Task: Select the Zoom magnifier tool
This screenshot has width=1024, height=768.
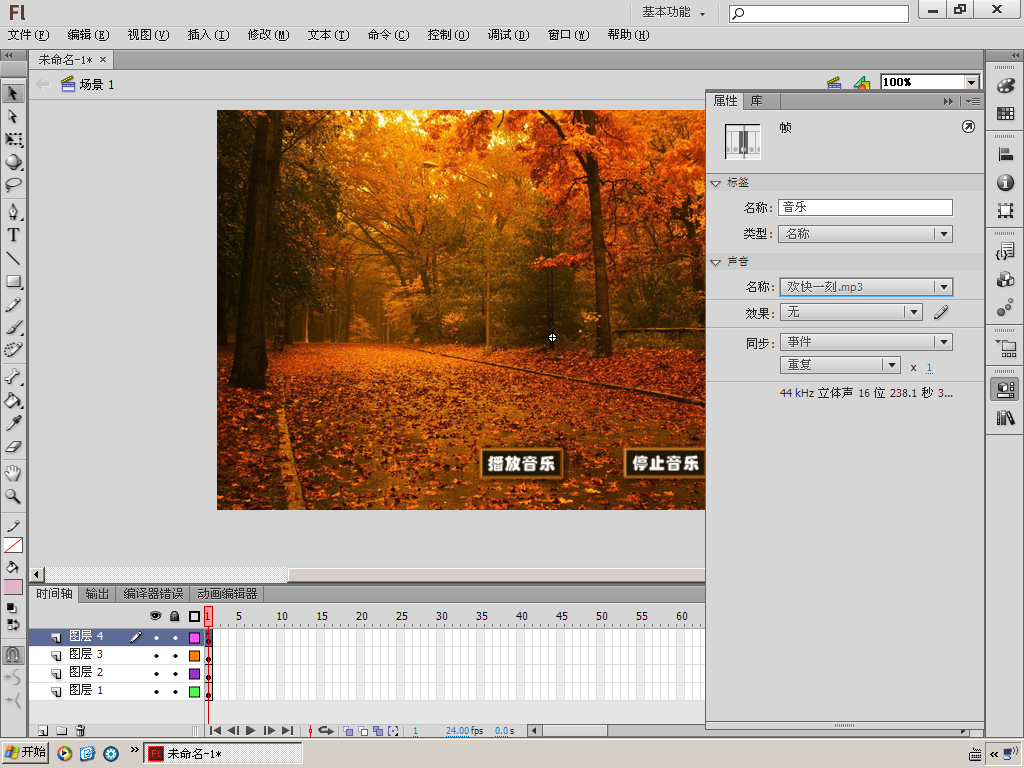Action: [x=12, y=496]
